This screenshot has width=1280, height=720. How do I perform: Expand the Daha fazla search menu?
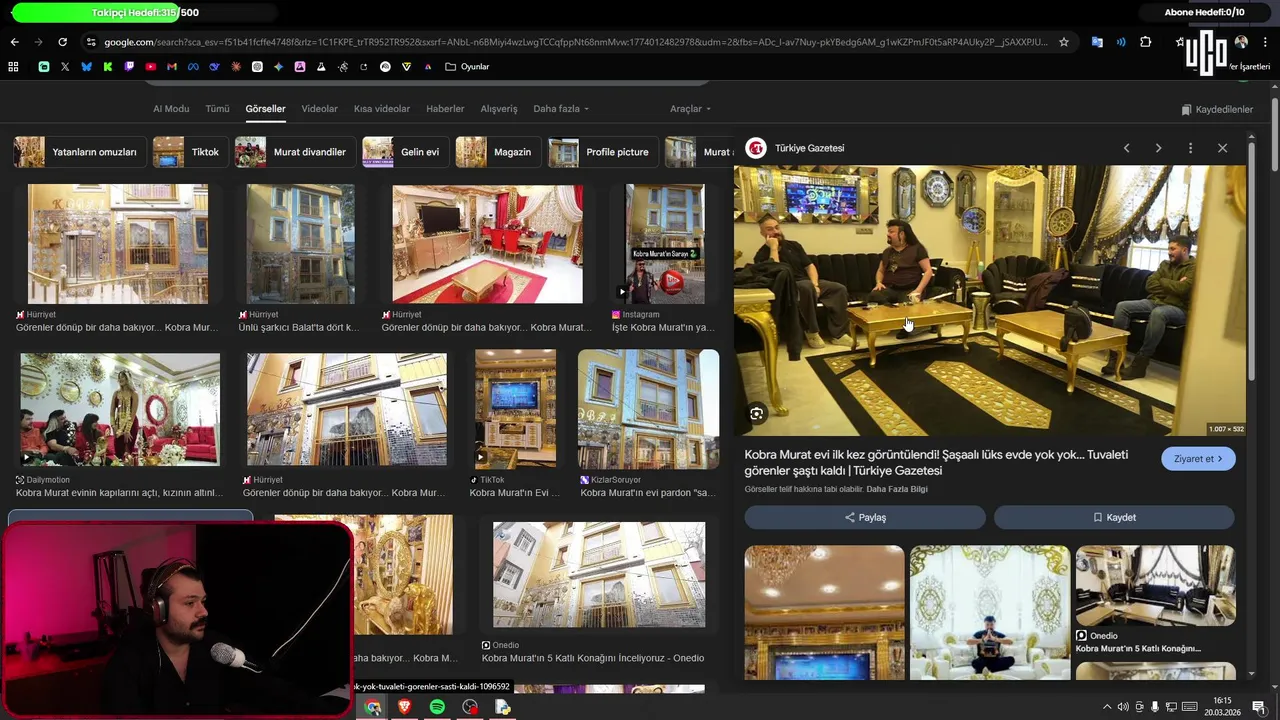[x=561, y=109]
